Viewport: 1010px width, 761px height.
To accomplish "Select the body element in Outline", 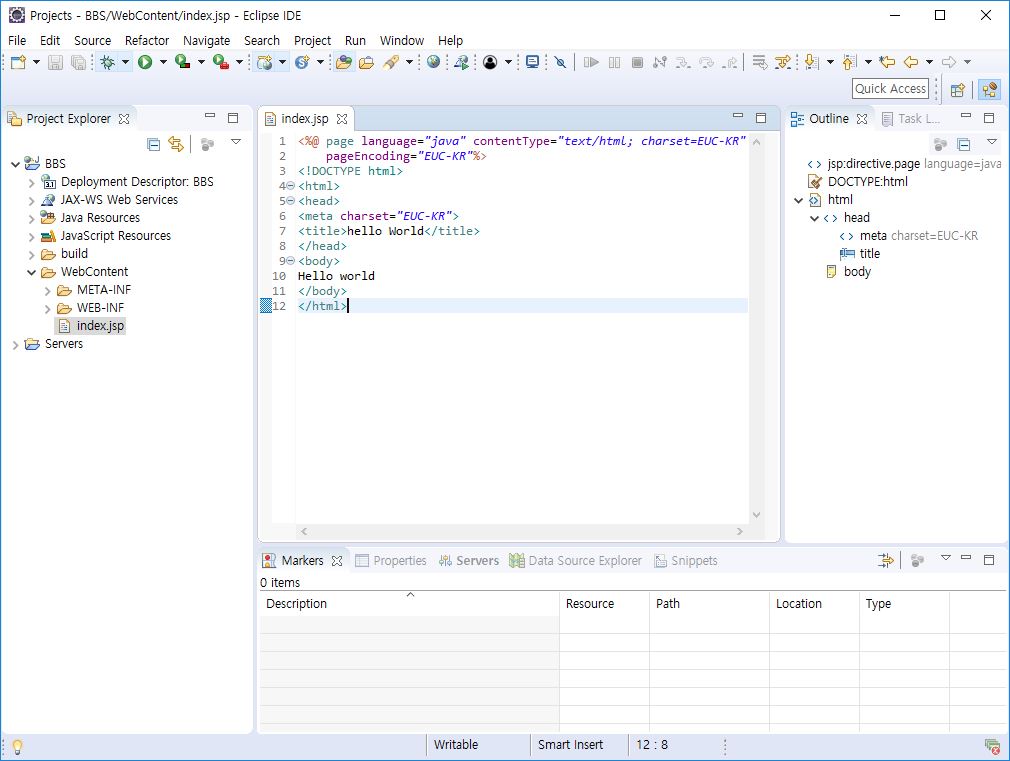I will (x=857, y=272).
